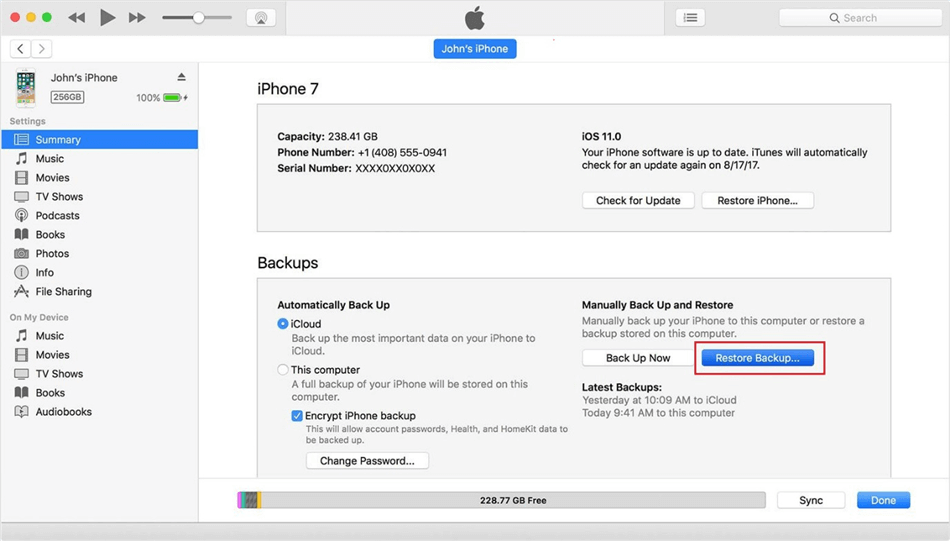Image resolution: width=950 pixels, height=541 pixels.
Task: Click the play button in the toolbar
Action: point(107,18)
